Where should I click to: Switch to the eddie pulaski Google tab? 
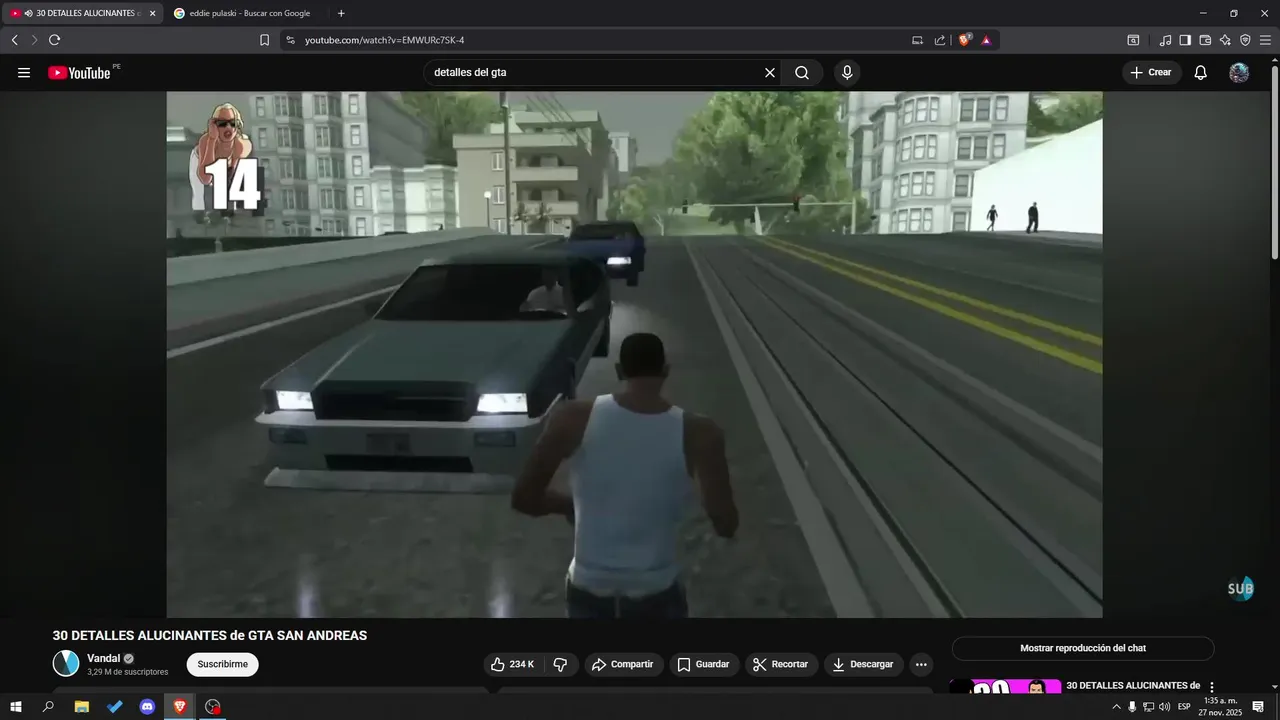[x=242, y=13]
